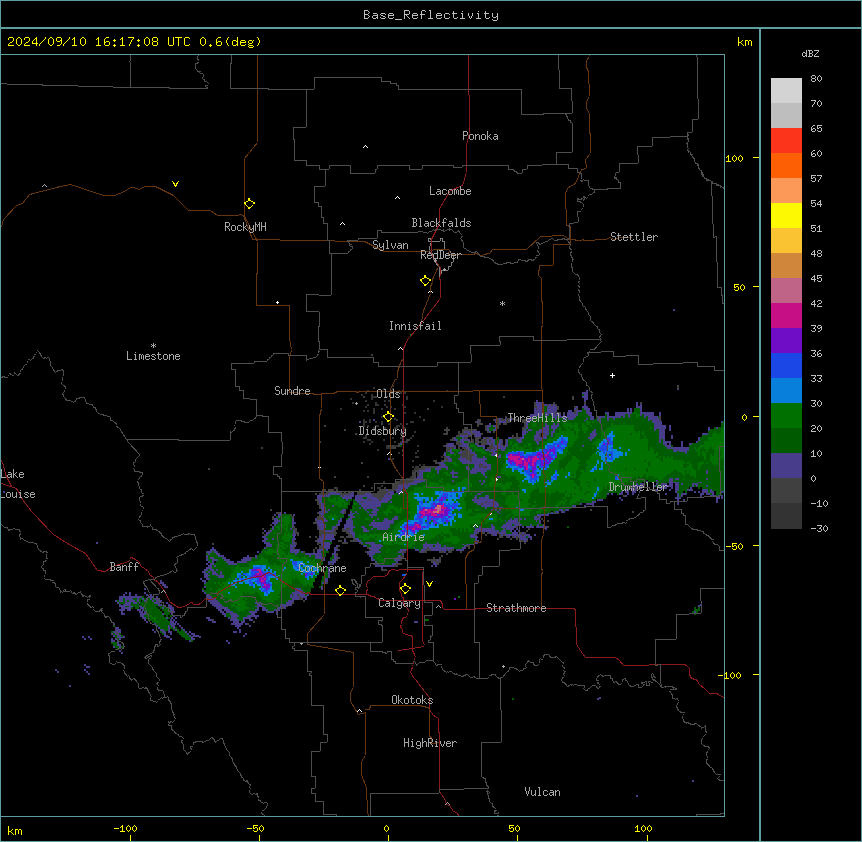Click the yellow diamond marker above RockyMH
Image resolution: width=862 pixels, height=842 pixels.
249,204
